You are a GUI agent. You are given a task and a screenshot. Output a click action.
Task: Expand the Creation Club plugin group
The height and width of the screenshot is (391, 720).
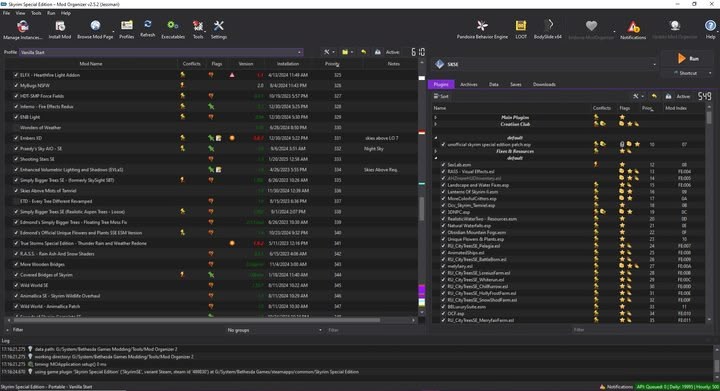(x=435, y=124)
